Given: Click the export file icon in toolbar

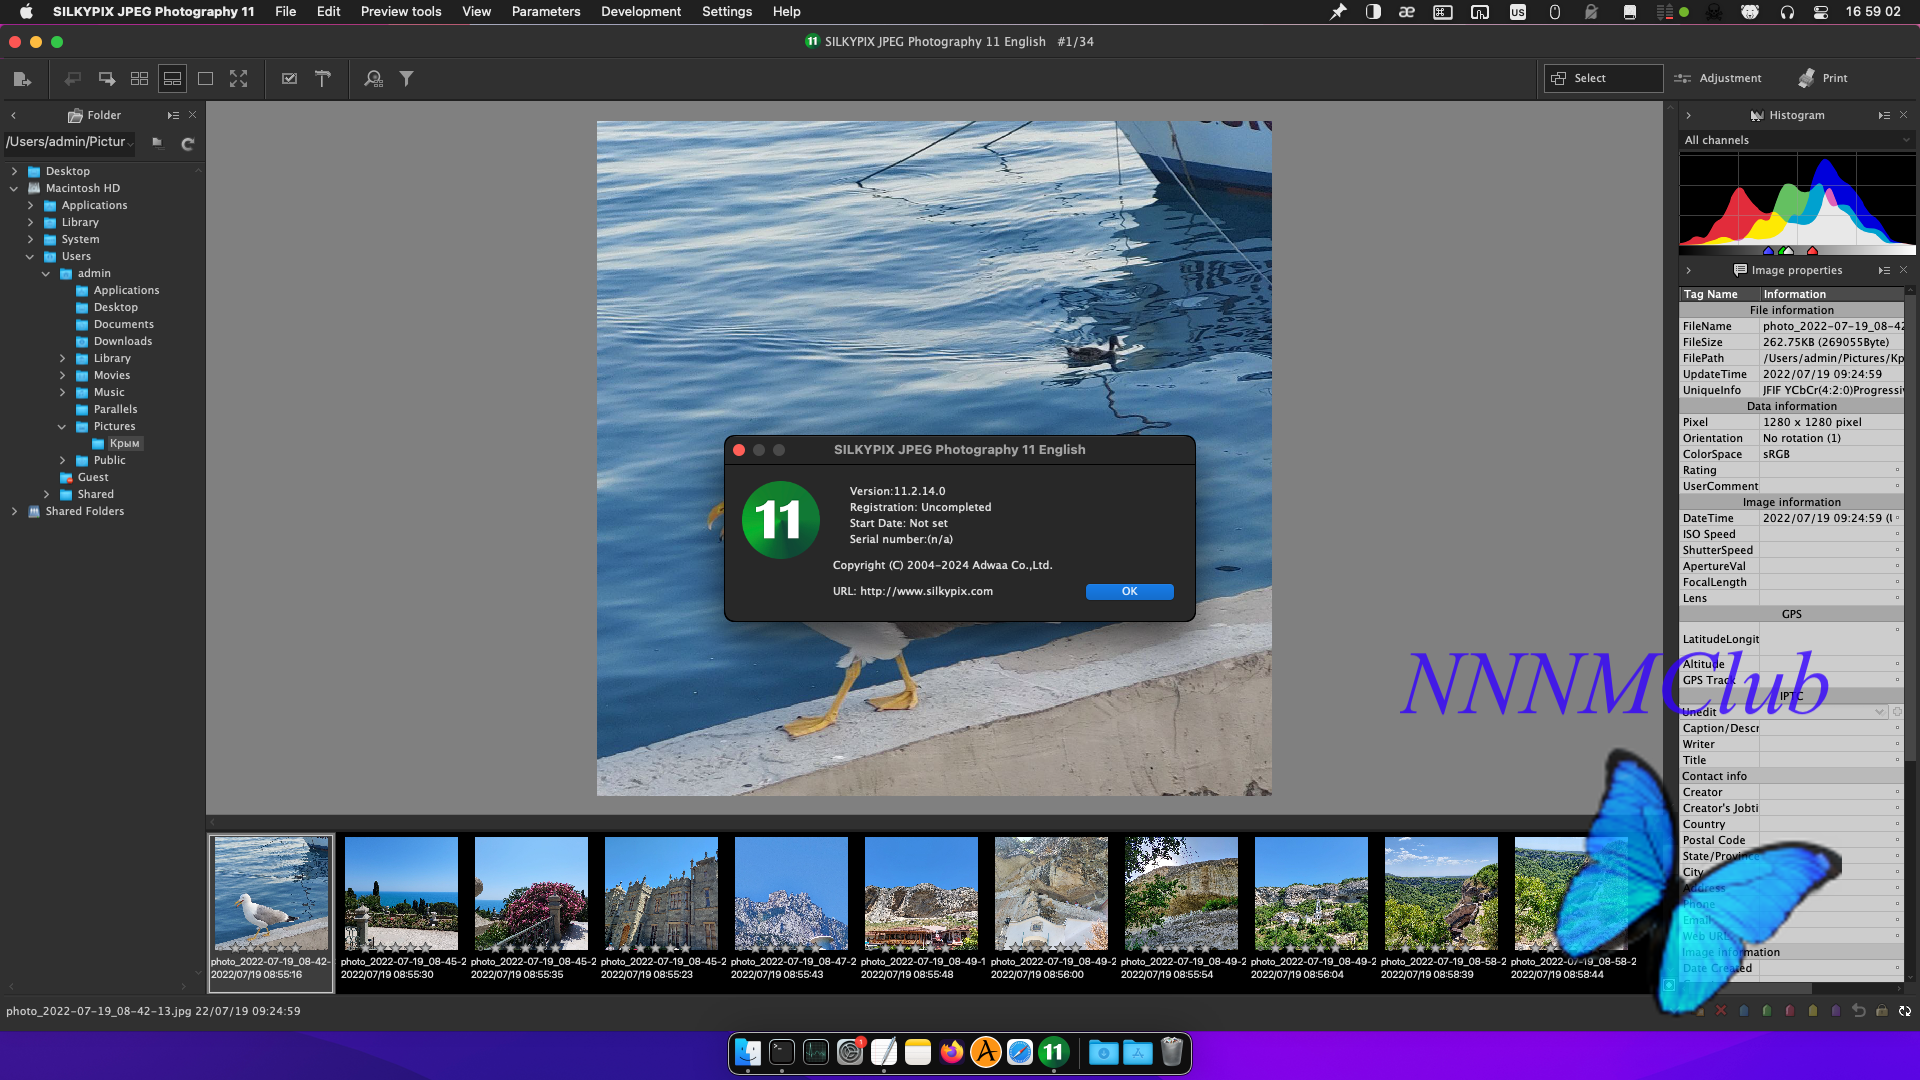Looking at the screenshot, I should (22, 79).
